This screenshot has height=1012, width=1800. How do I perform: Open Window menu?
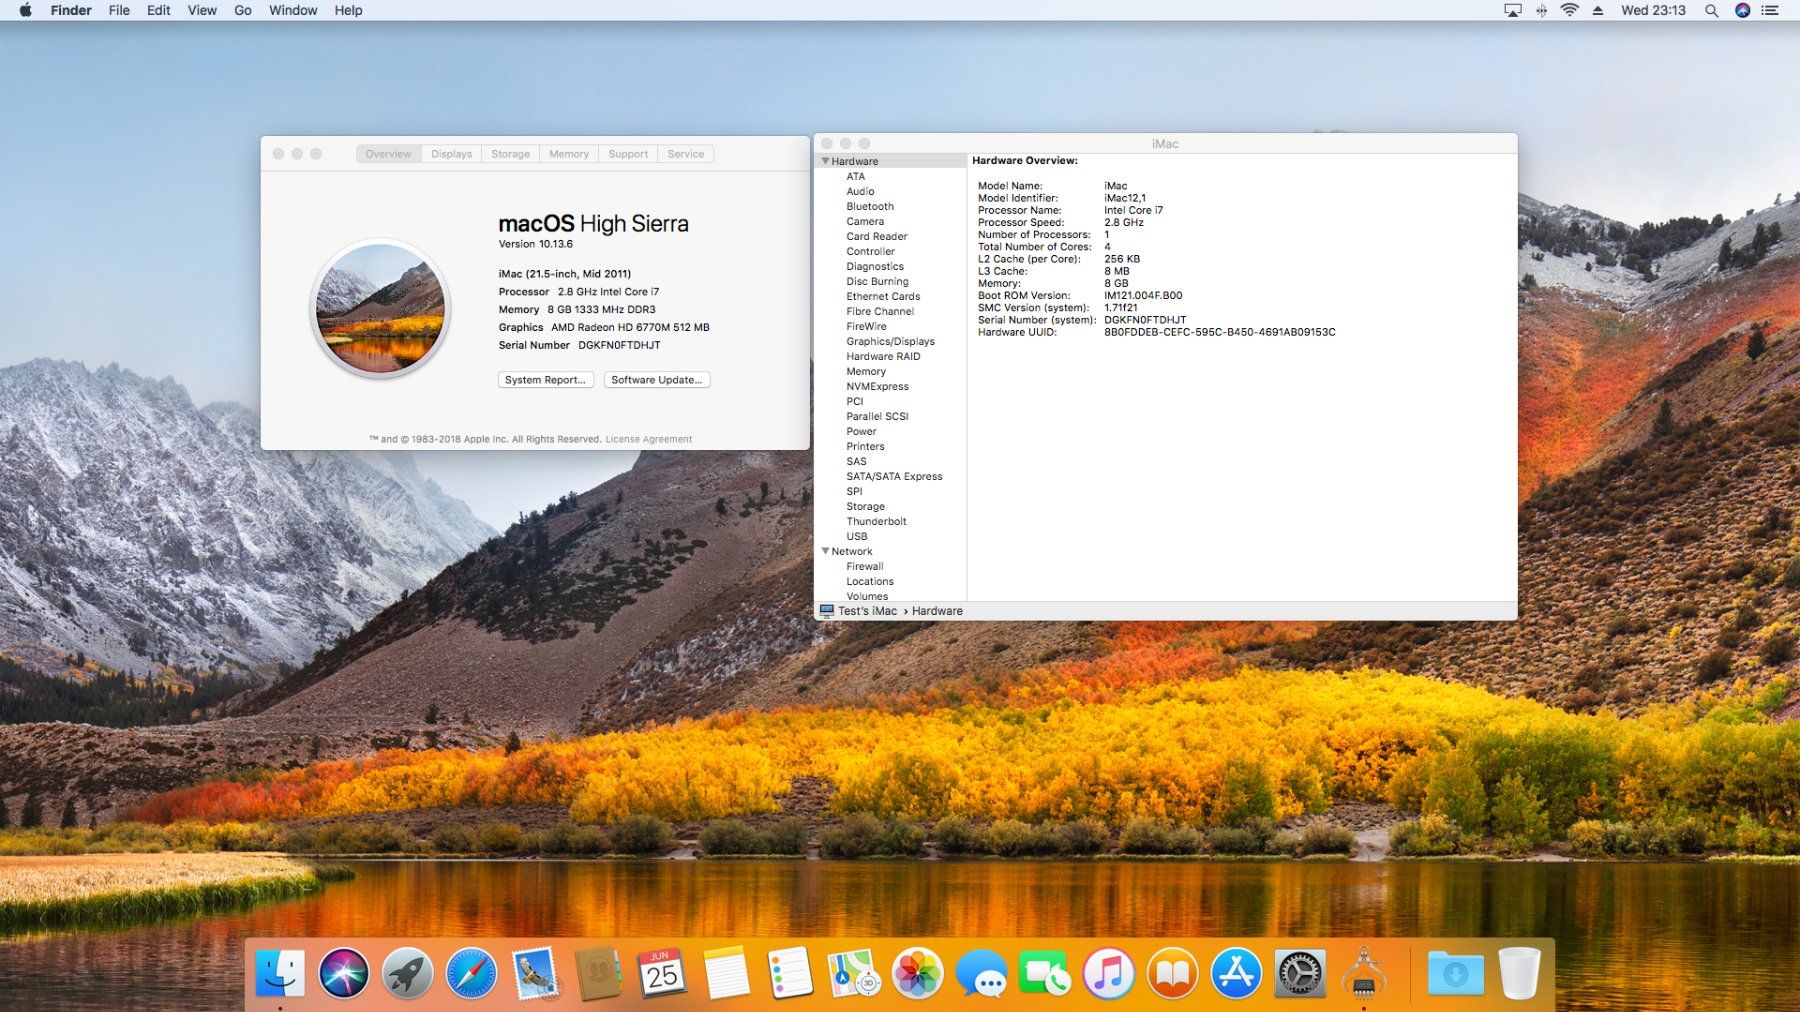(293, 10)
